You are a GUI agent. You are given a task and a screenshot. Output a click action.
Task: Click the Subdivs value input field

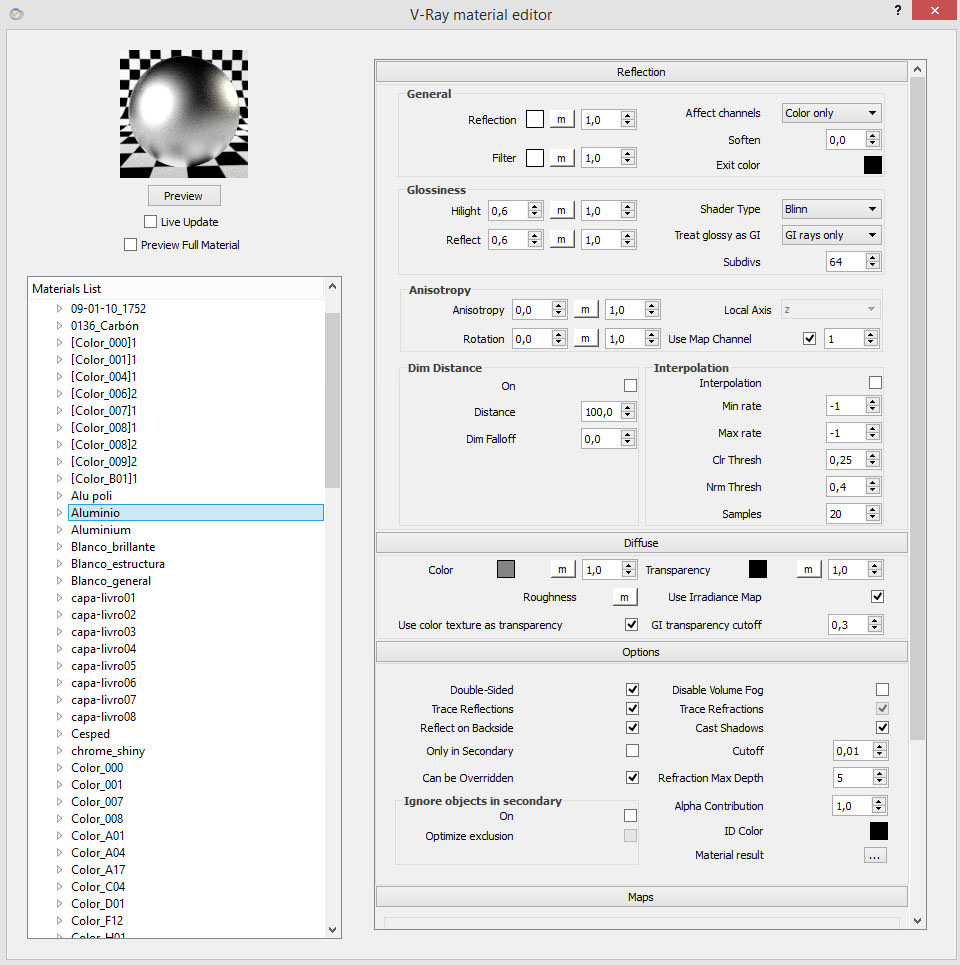[845, 262]
